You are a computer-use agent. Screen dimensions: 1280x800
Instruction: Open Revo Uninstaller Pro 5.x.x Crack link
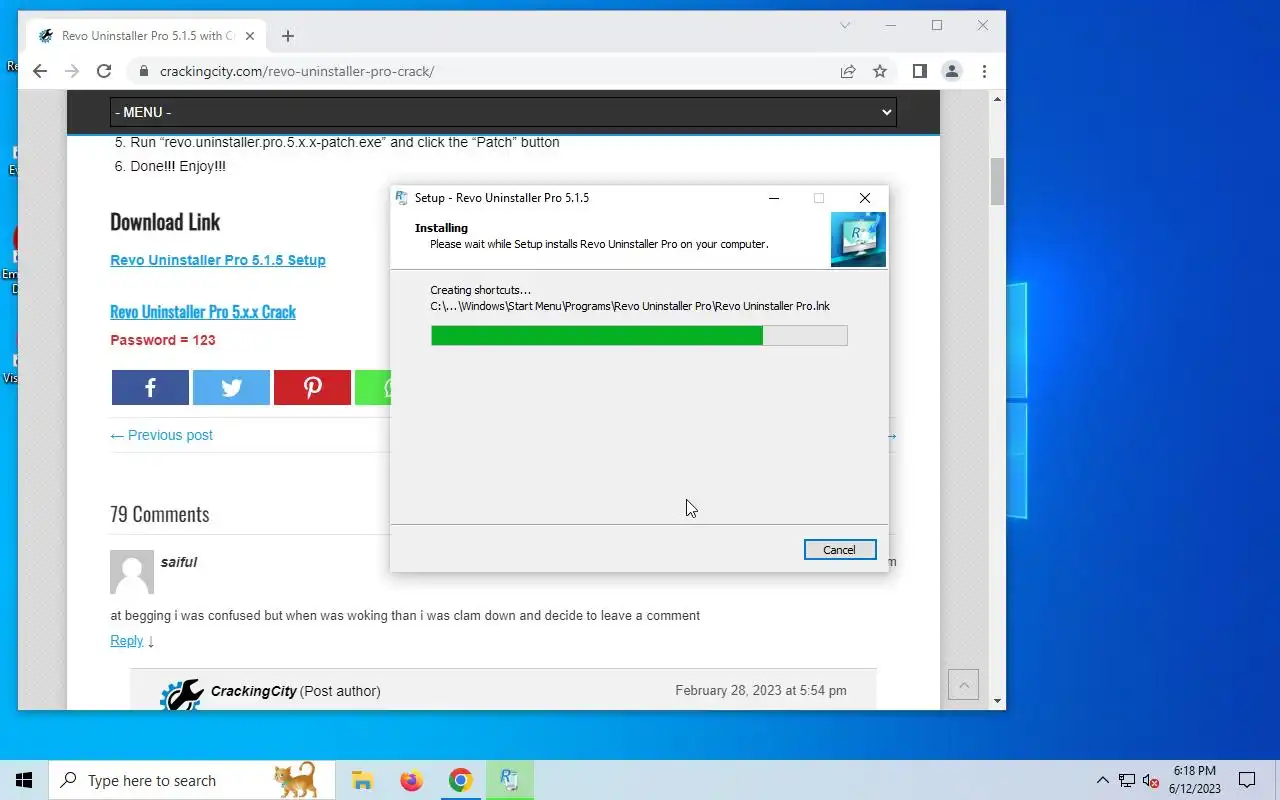[203, 312]
